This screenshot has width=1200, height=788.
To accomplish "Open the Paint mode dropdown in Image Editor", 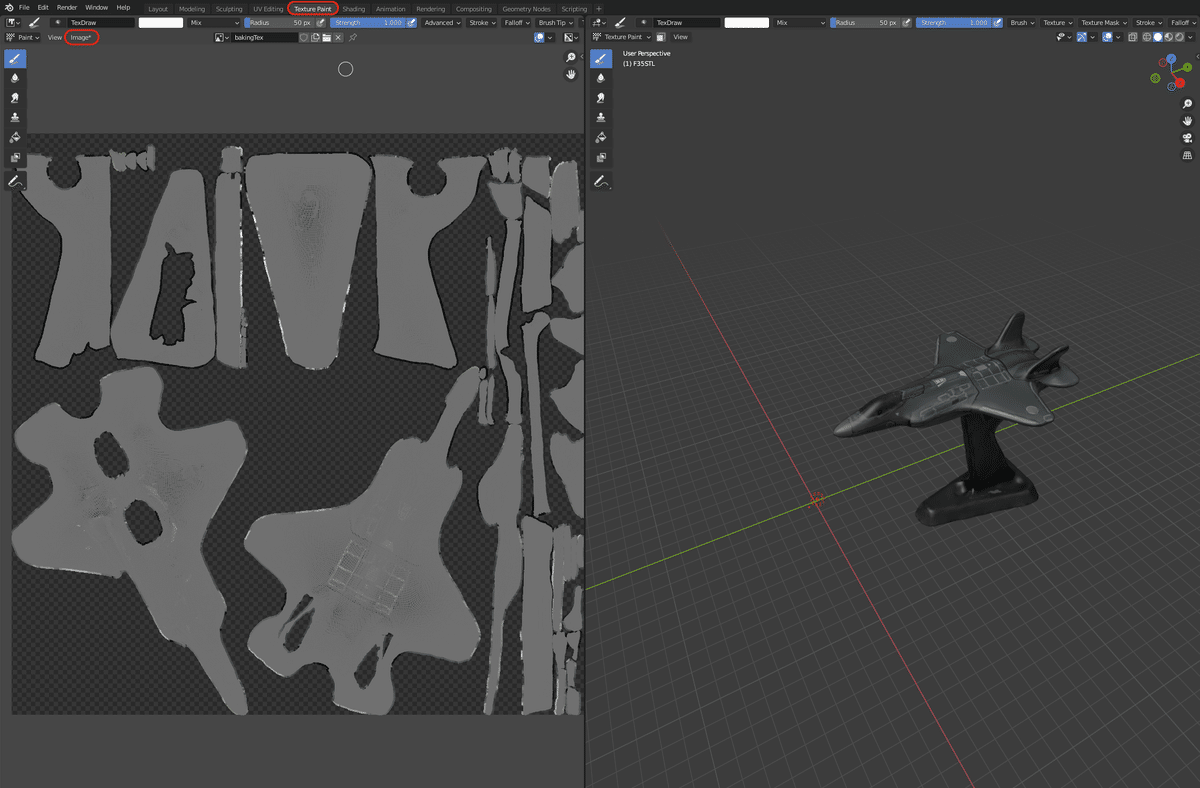I will point(24,37).
